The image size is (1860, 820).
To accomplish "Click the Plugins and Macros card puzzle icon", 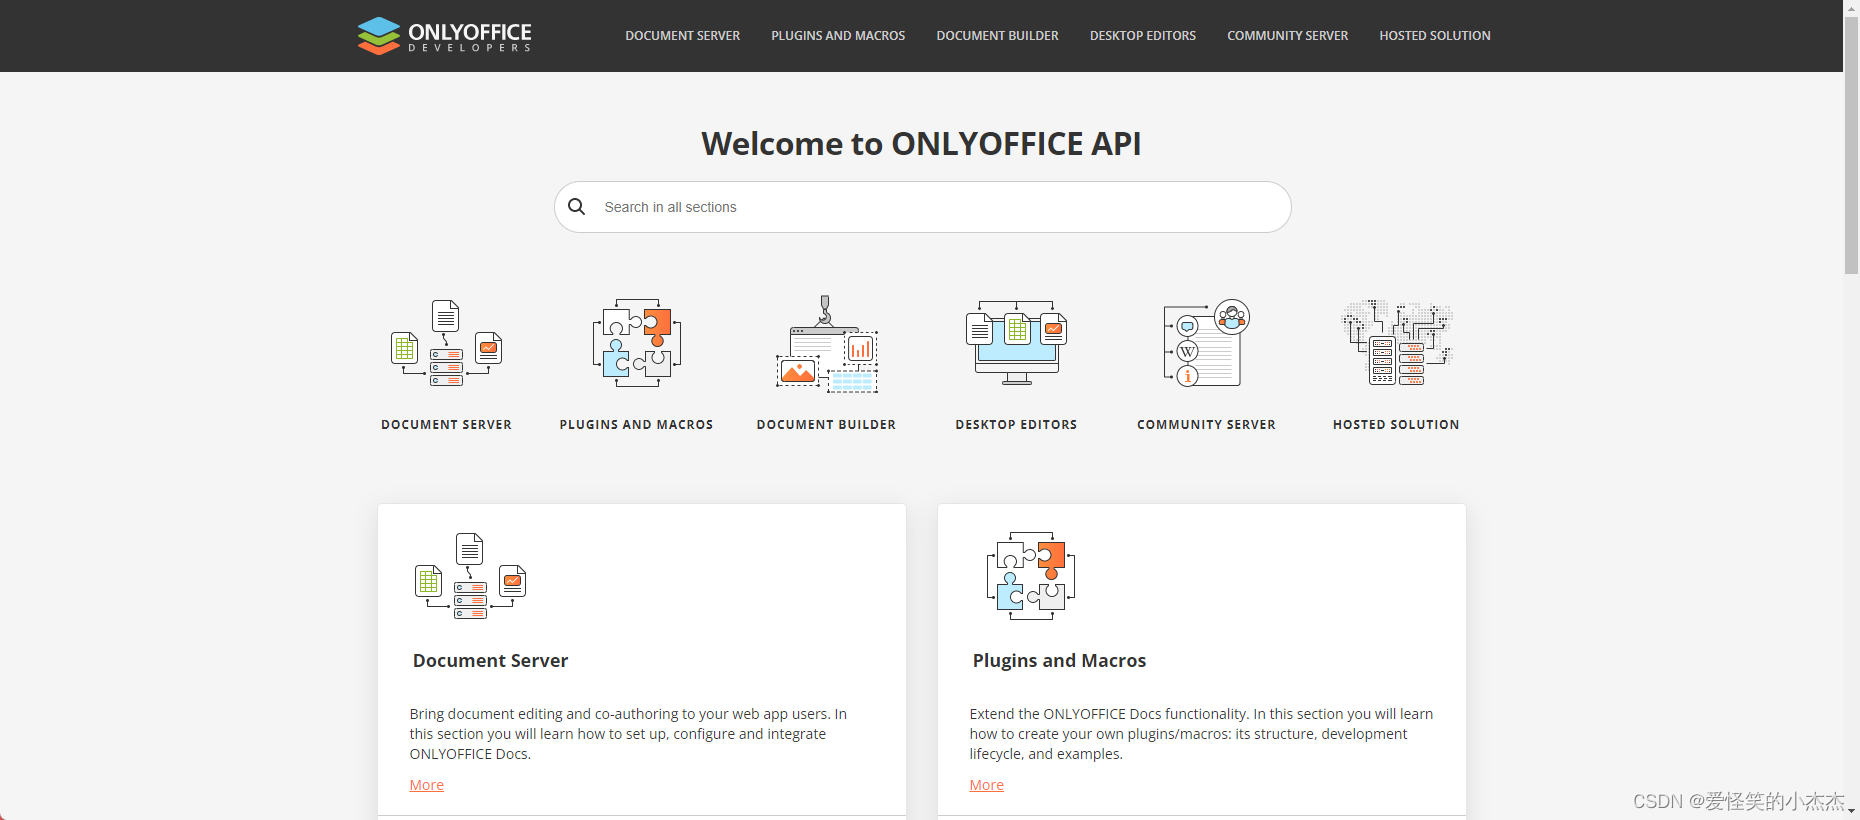I will tap(1031, 576).
